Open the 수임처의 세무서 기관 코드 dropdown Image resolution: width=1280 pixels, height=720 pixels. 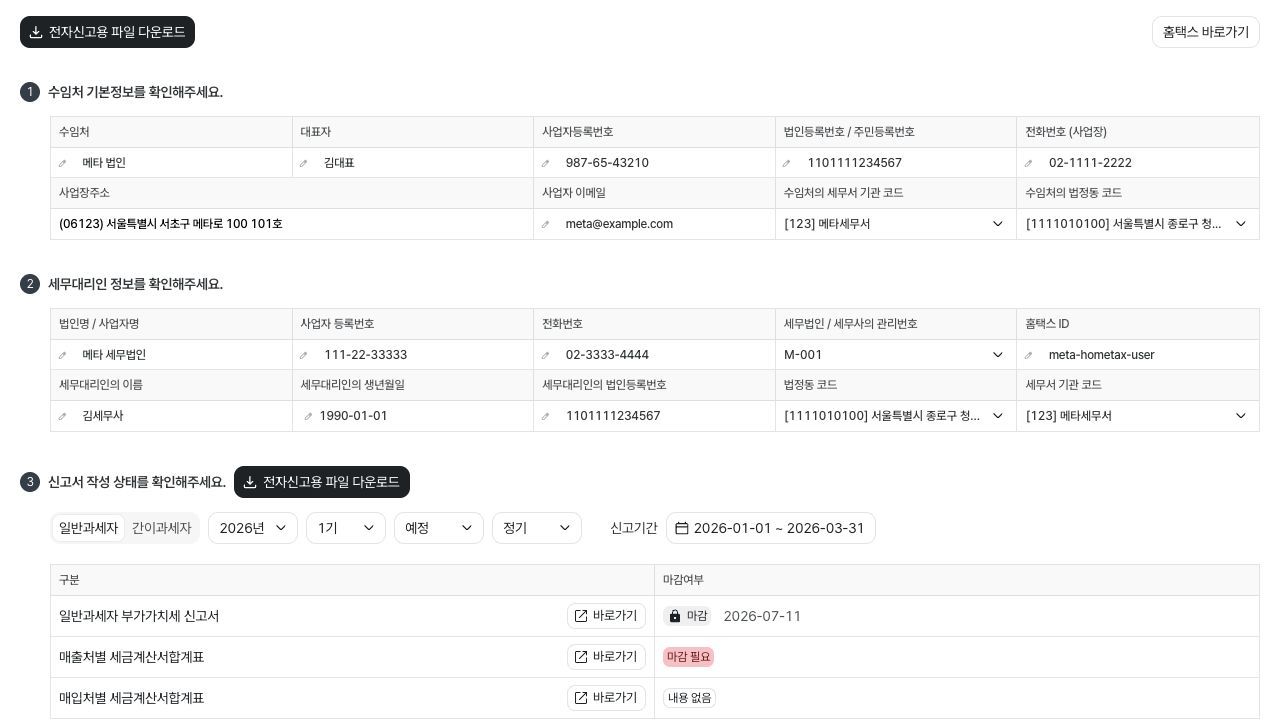click(896, 224)
